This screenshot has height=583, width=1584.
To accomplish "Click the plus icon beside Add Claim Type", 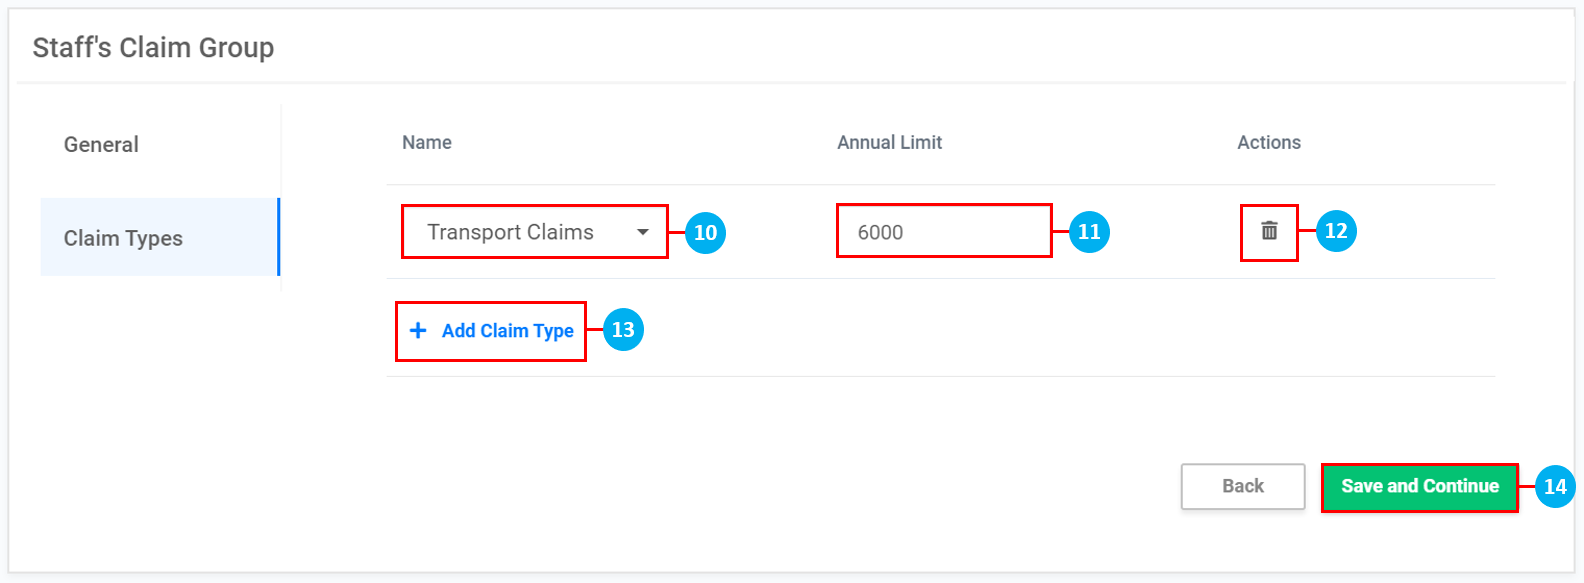I will click(418, 330).
